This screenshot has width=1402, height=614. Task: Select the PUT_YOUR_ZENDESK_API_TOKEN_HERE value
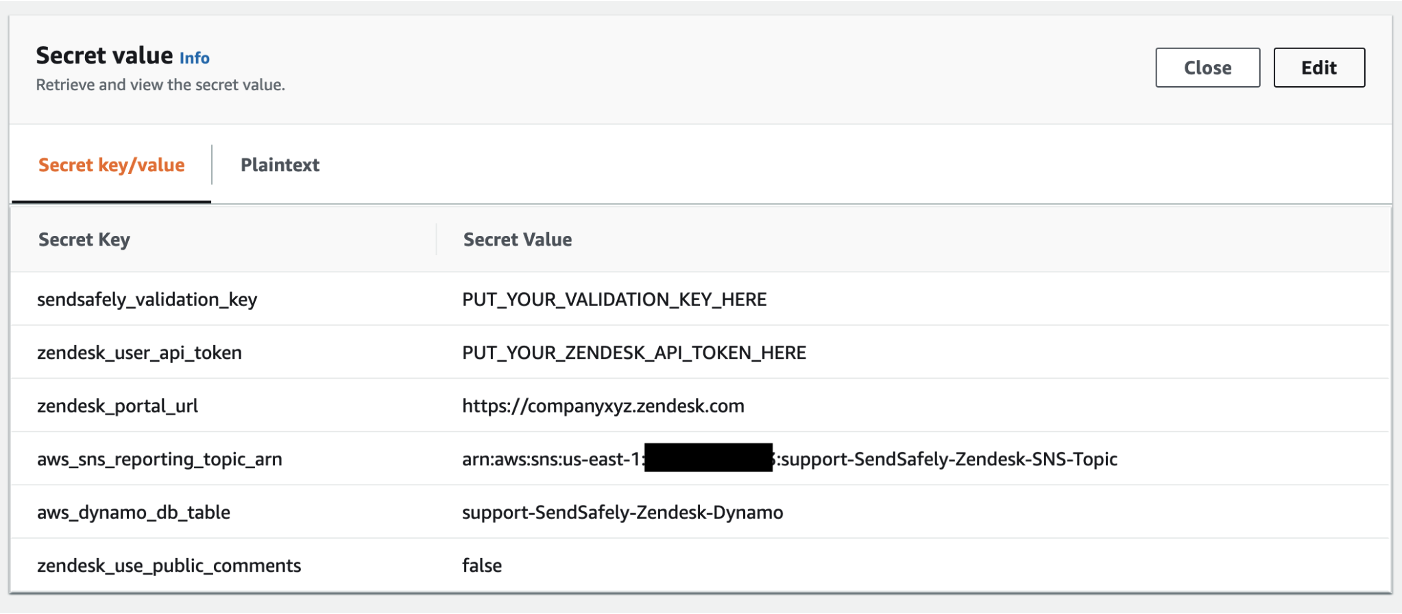point(634,352)
